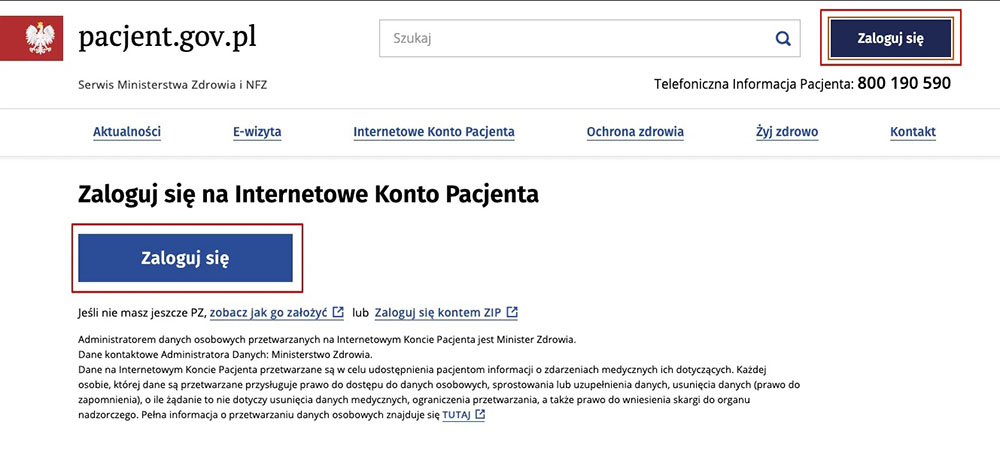Click the pacjent.gov.pl site title
Viewport: 1000px width, 455px height.
(x=167, y=38)
